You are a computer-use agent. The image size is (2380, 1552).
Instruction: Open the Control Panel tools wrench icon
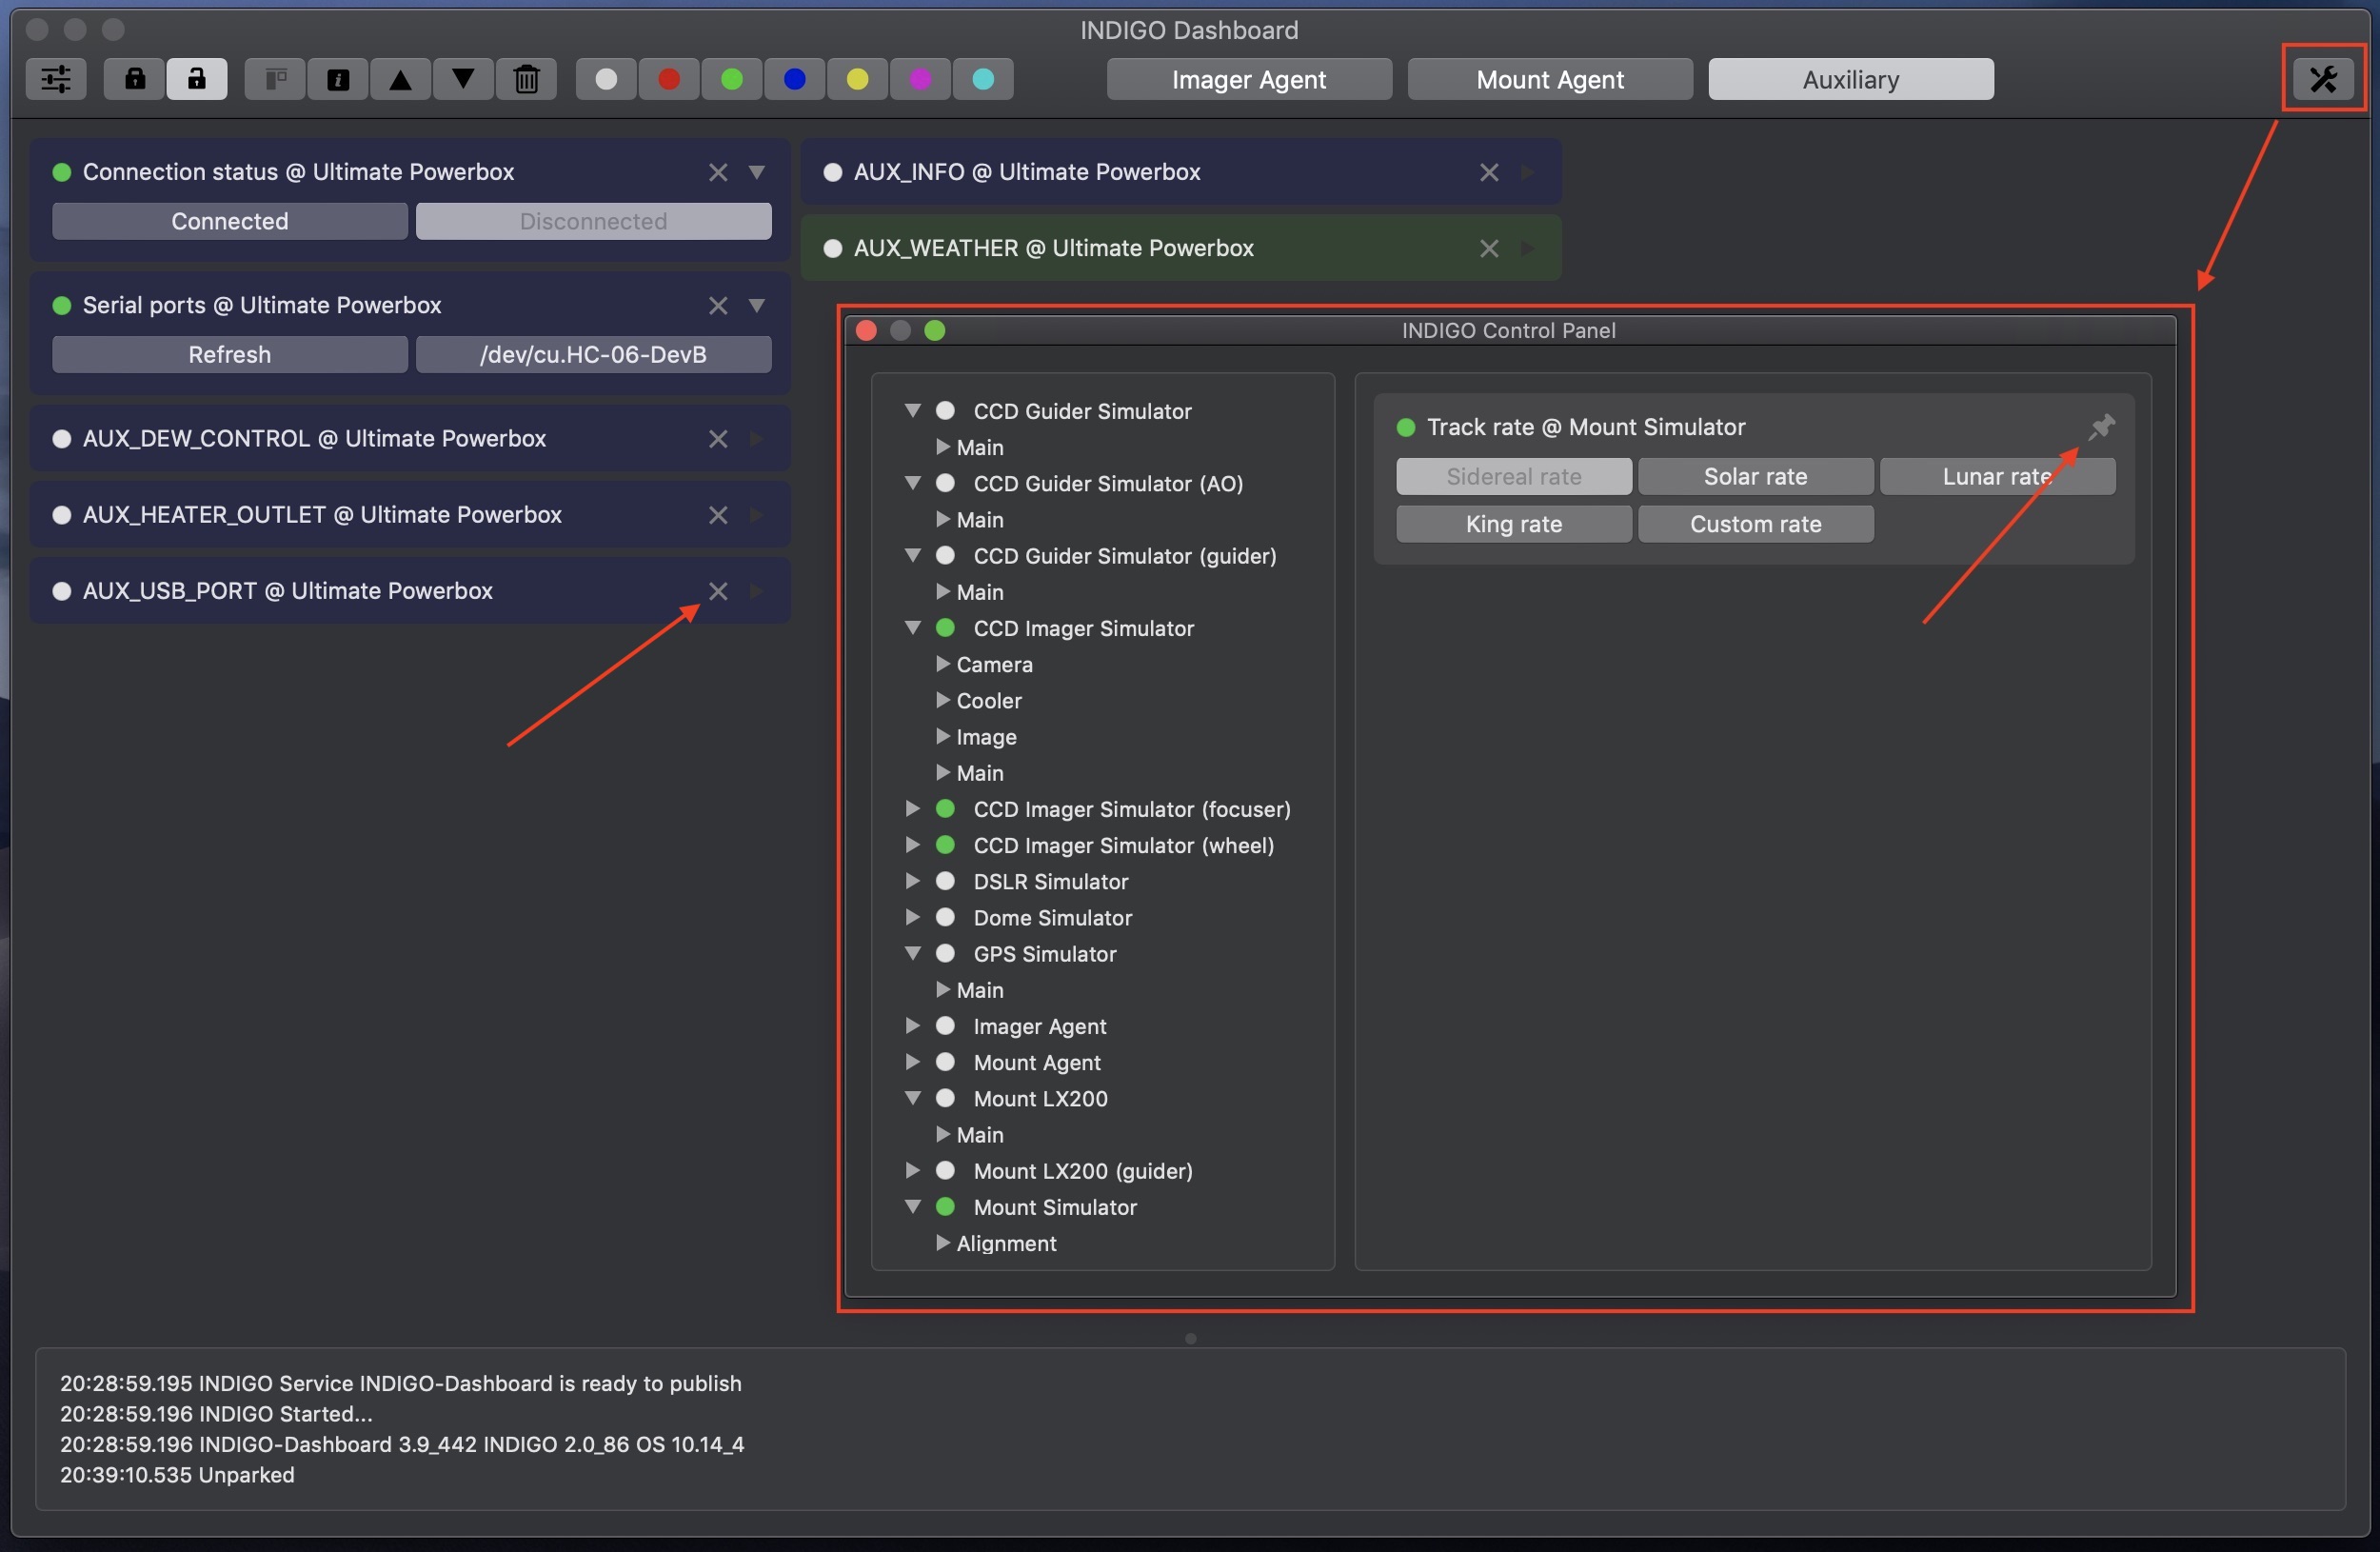(2322, 79)
